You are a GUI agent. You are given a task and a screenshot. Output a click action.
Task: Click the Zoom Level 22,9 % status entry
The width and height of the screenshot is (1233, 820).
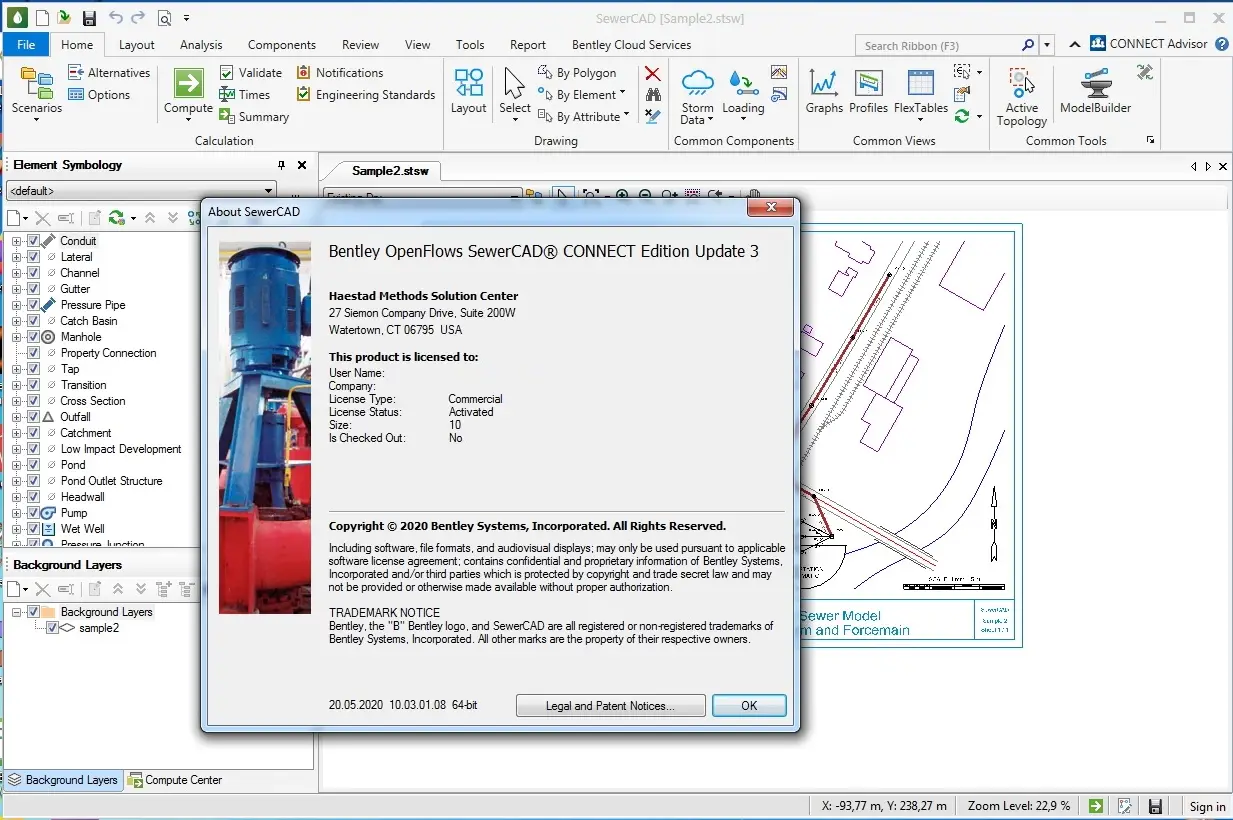click(x=1019, y=806)
